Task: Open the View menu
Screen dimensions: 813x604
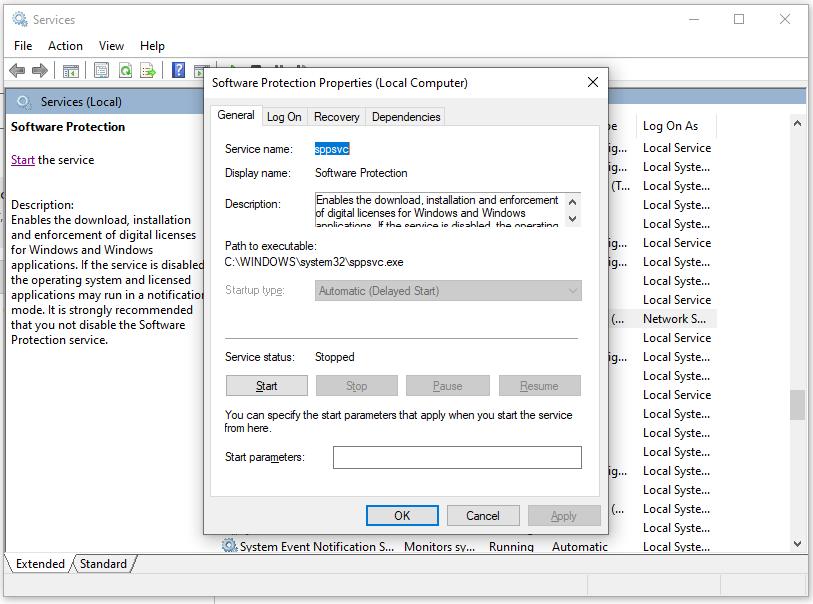Action: coord(111,46)
